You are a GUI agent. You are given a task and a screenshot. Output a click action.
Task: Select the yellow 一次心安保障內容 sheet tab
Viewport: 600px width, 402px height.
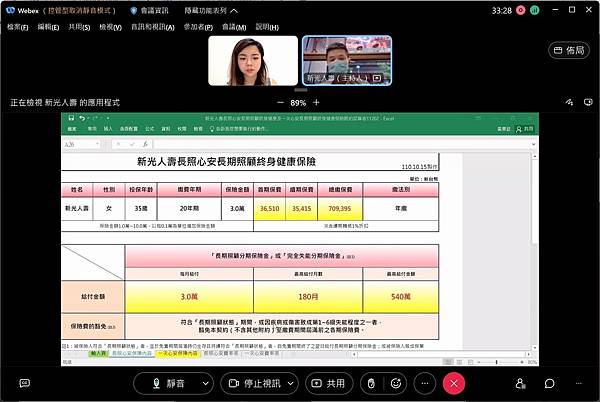pyautogui.click(x=178, y=353)
